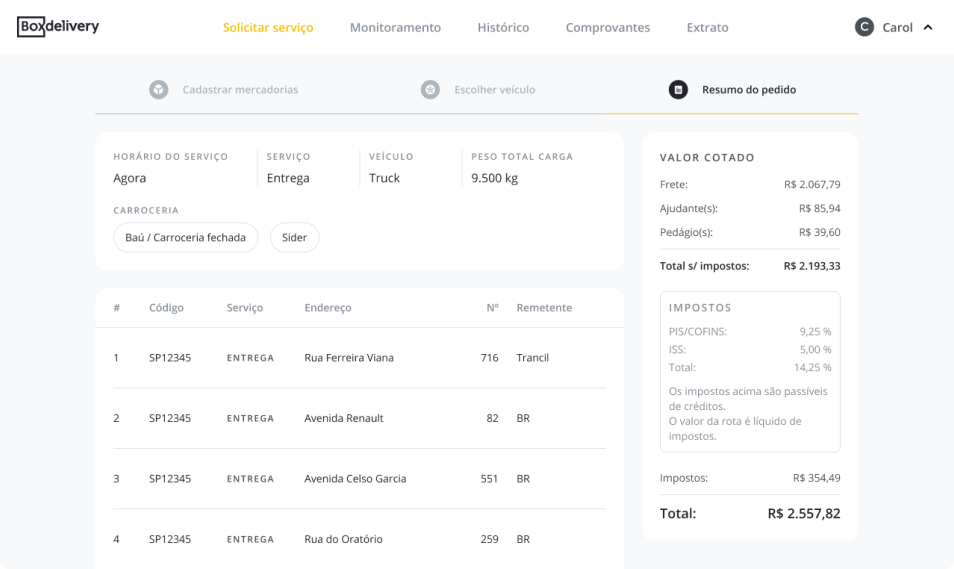
Task: Click the Boxdelivery logo
Action: (58, 27)
